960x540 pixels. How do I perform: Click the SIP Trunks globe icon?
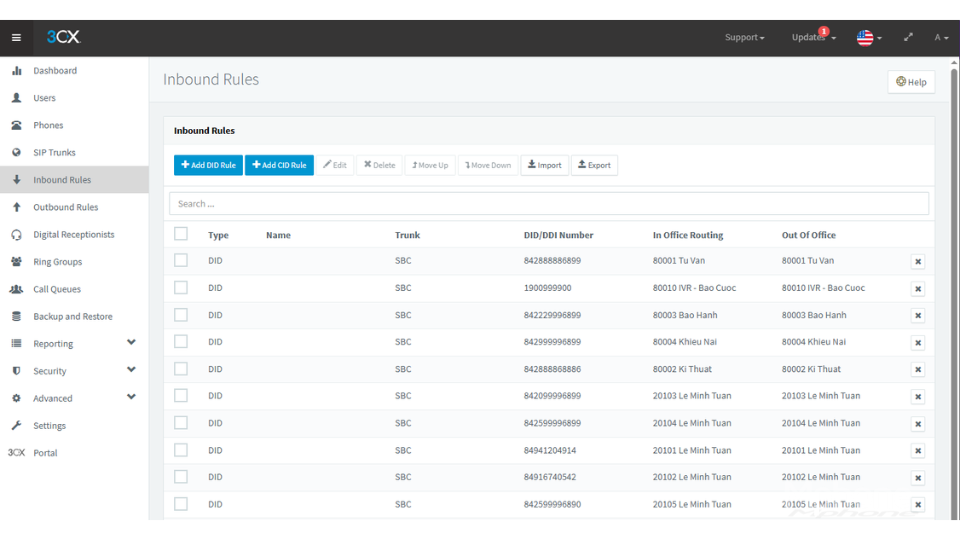tap(17, 152)
